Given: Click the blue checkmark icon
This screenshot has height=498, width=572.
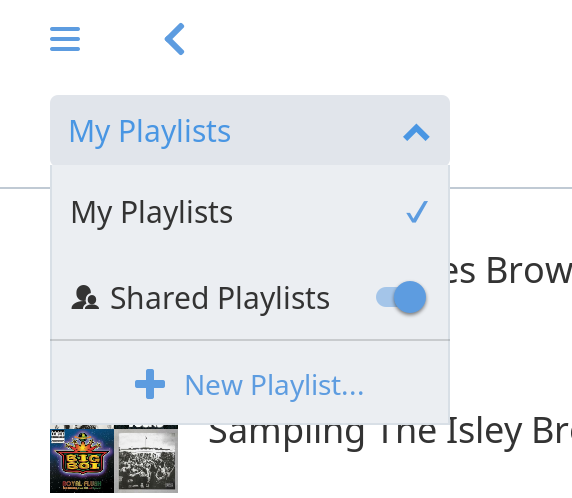Looking at the screenshot, I should pos(417,212).
